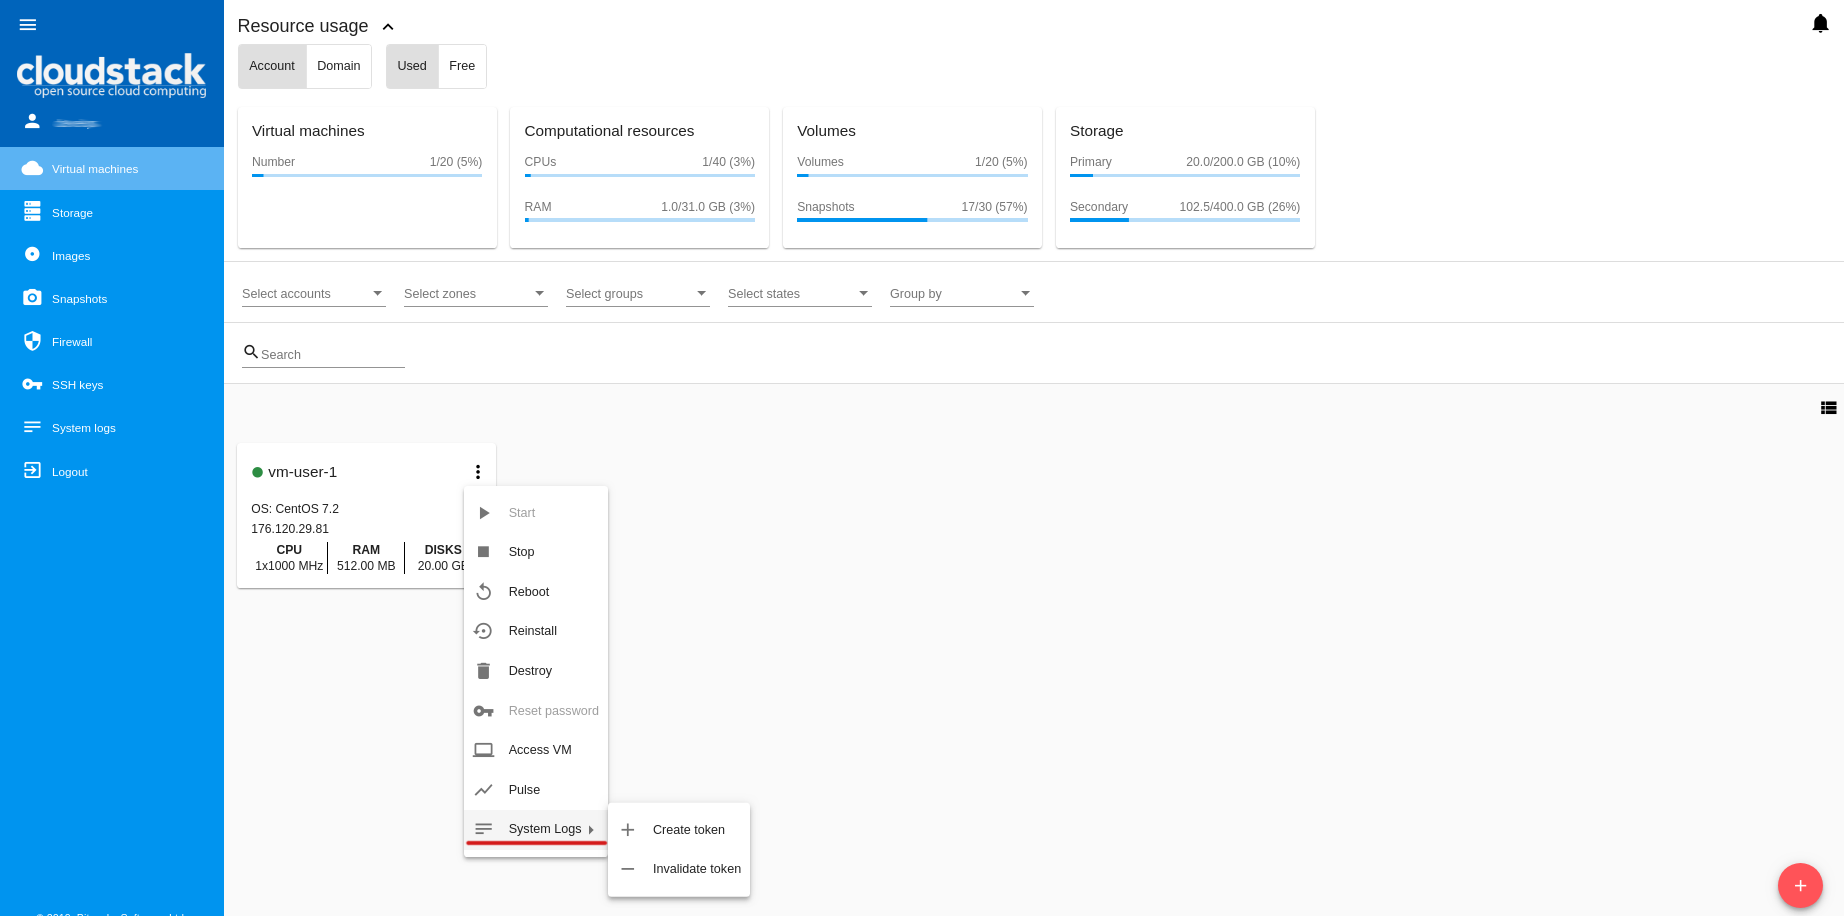
Task: Open the Select accounts dropdown
Action: [x=313, y=294]
